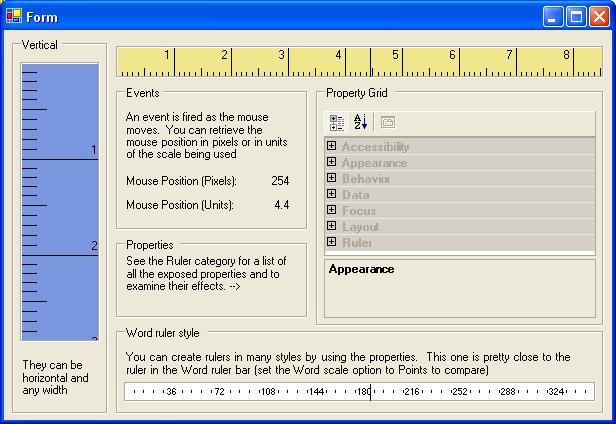
Task: Click the 2 mark on blue vertical ruler
Action: pyautogui.click(x=94, y=246)
